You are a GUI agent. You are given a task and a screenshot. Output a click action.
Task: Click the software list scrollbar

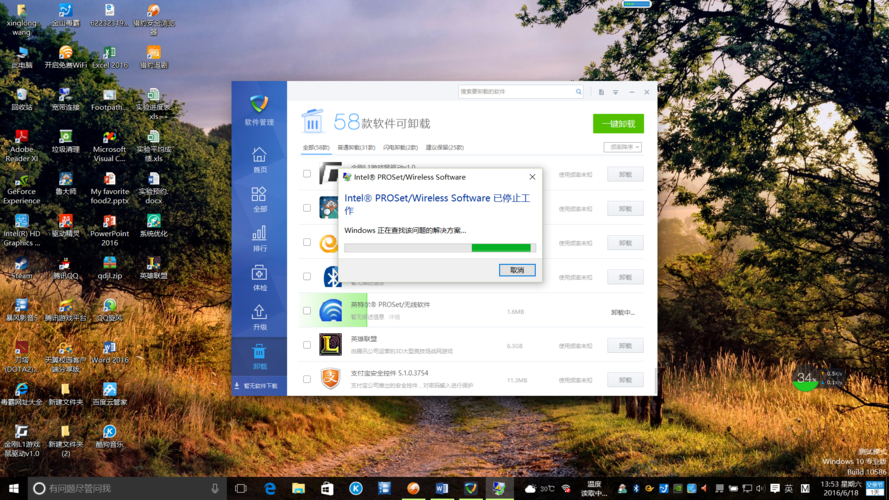(655, 381)
